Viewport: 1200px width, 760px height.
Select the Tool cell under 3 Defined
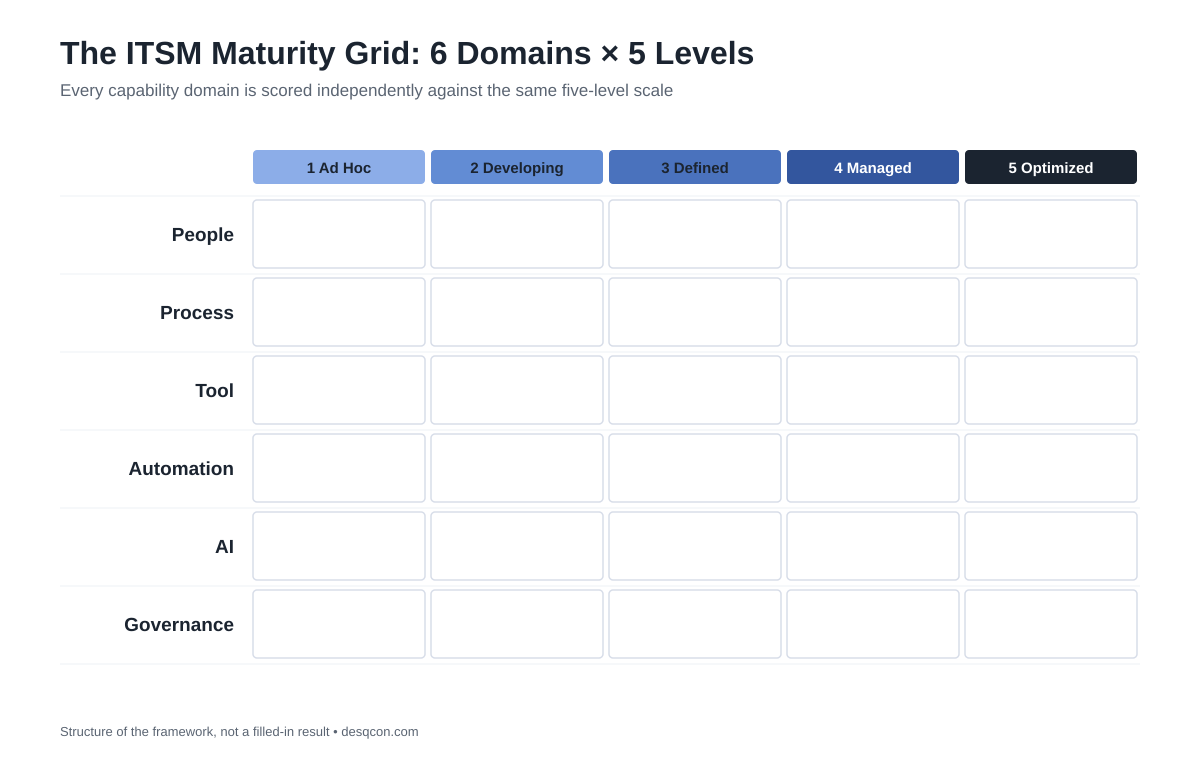point(695,390)
